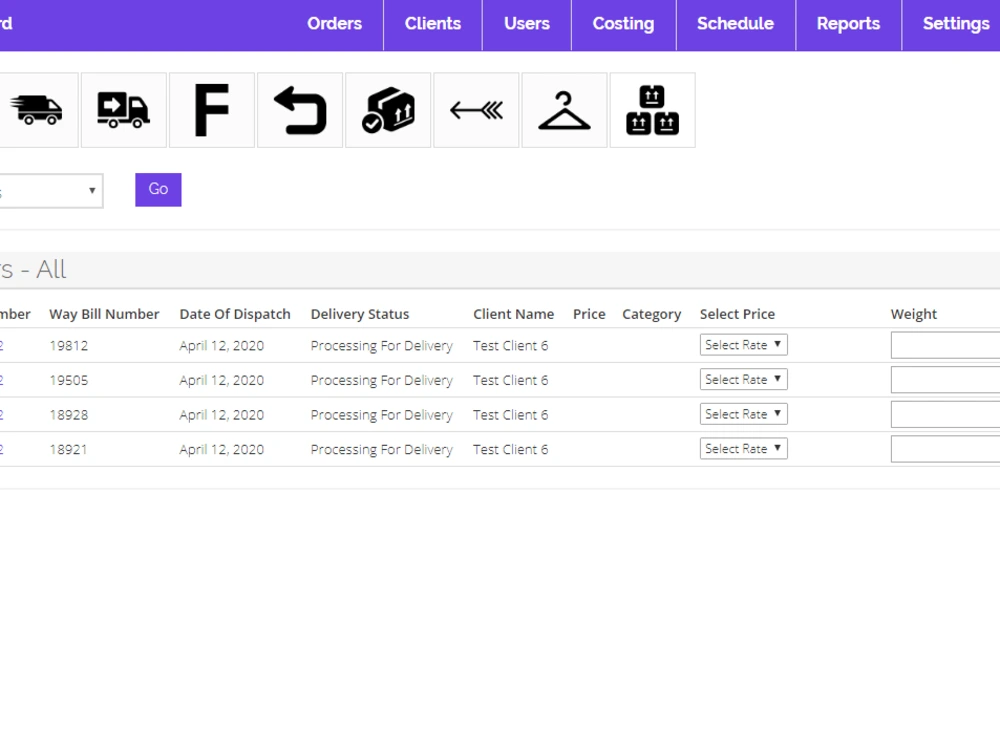Click the truck with arrow dispatch icon
The height and width of the screenshot is (750, 1000).
(124, 110)
